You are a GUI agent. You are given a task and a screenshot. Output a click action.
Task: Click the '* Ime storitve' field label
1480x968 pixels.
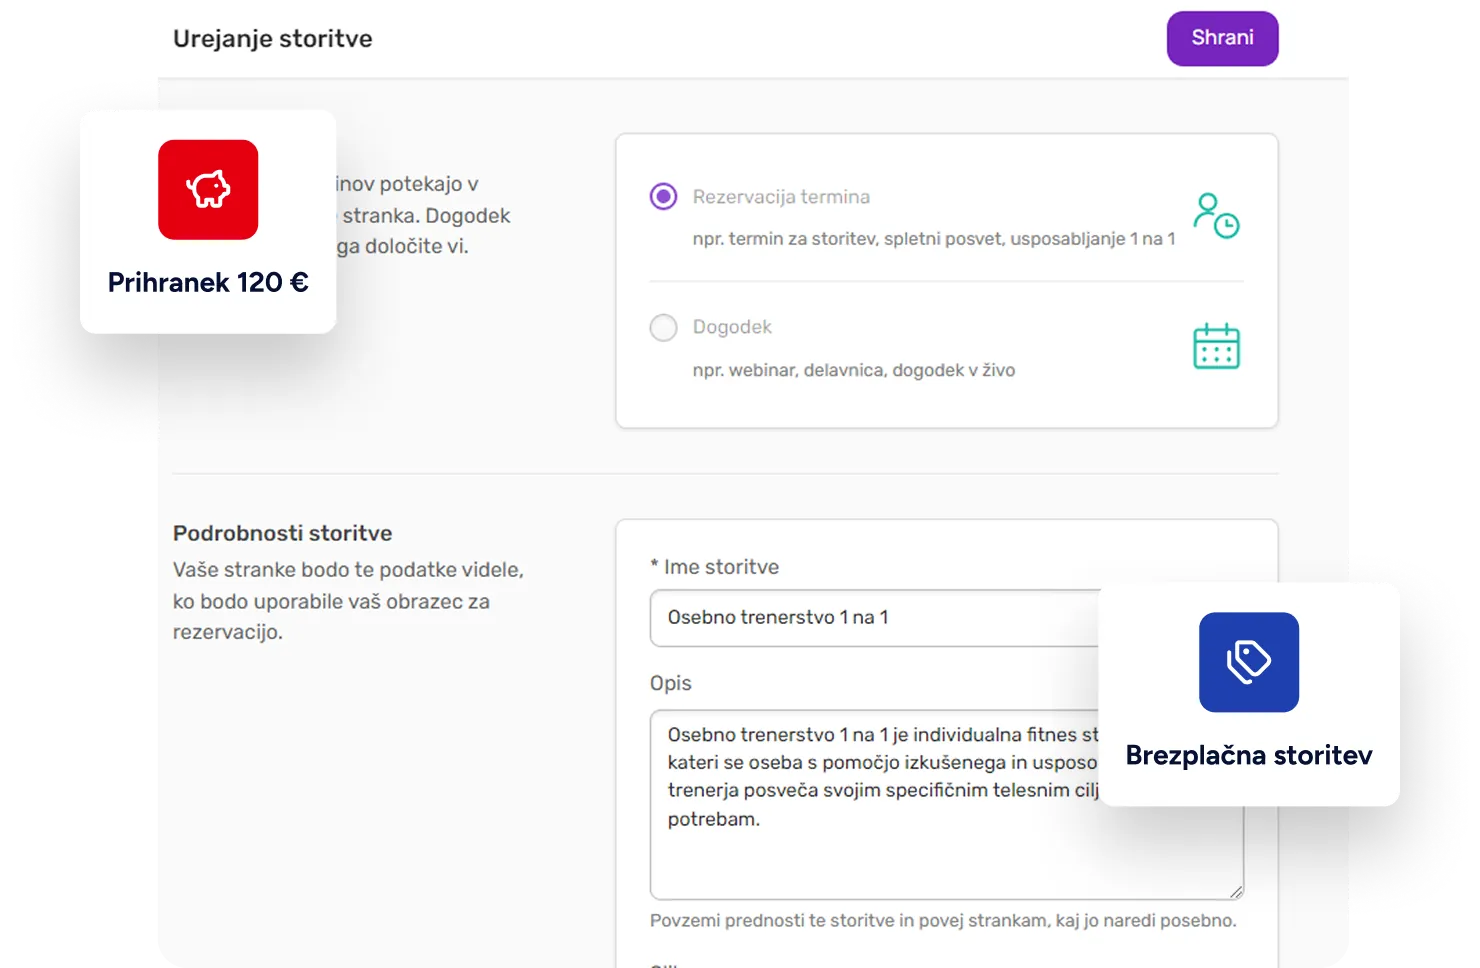click(x=714, y=567)
